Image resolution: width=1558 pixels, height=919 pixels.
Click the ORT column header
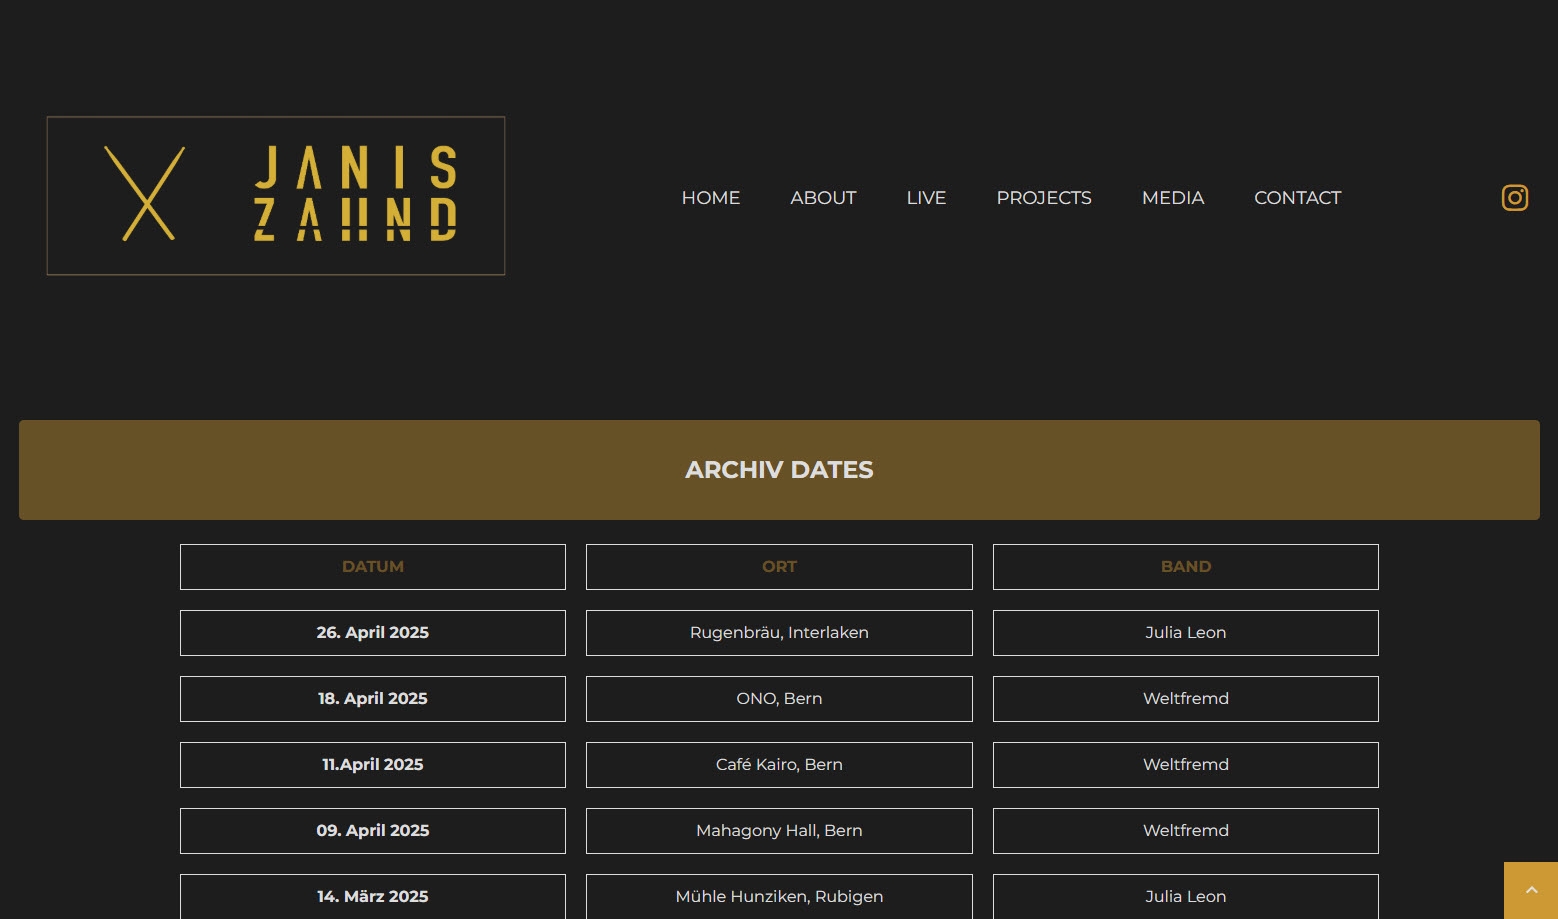click(779, 567)
